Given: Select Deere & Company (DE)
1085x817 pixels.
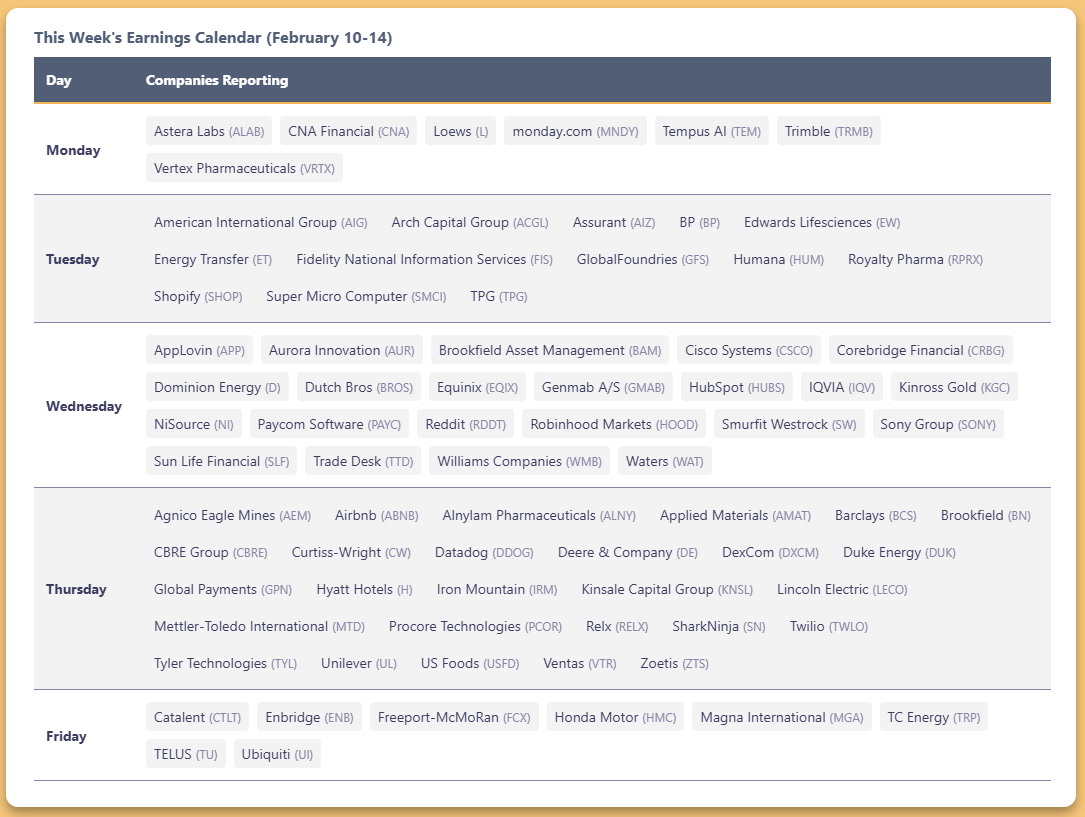Looking at the screenshot, I should [628, 553].
